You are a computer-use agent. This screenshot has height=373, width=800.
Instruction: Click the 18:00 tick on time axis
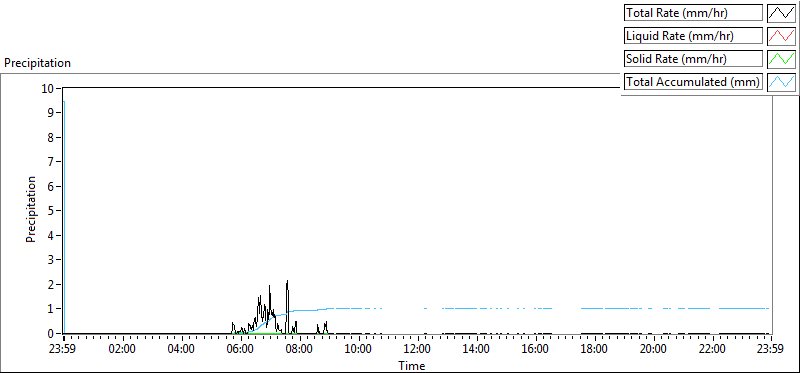pyautogui.click(x=593, y=350)
